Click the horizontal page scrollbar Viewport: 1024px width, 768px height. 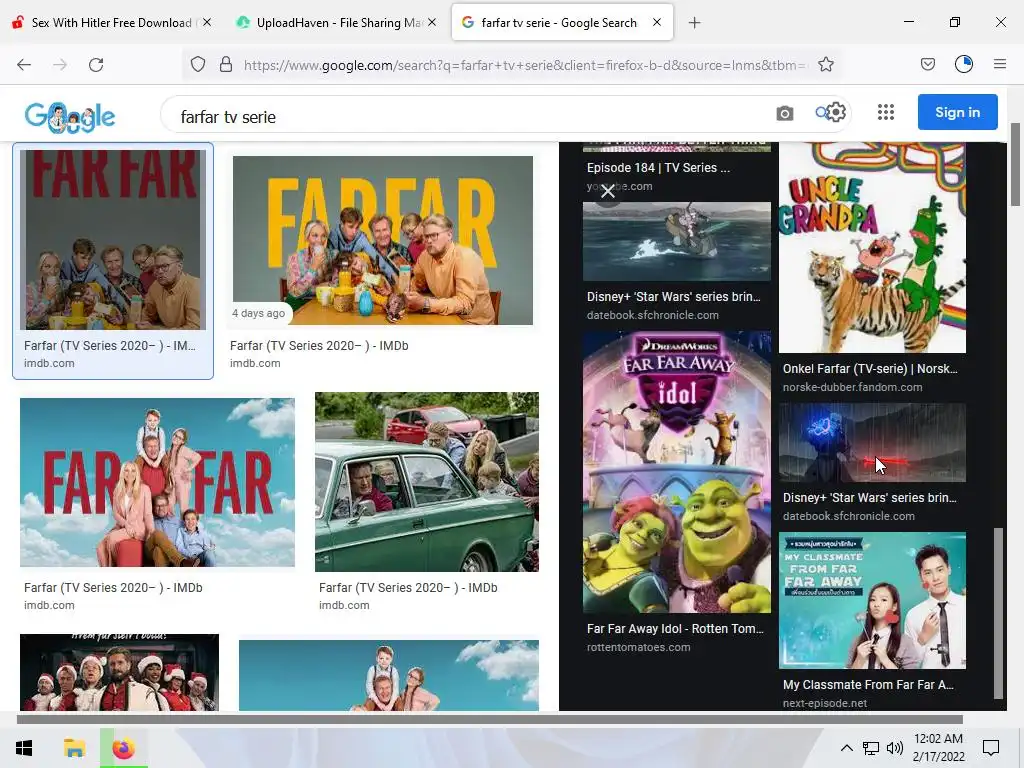pyautogui.click(x=490, y=720)
